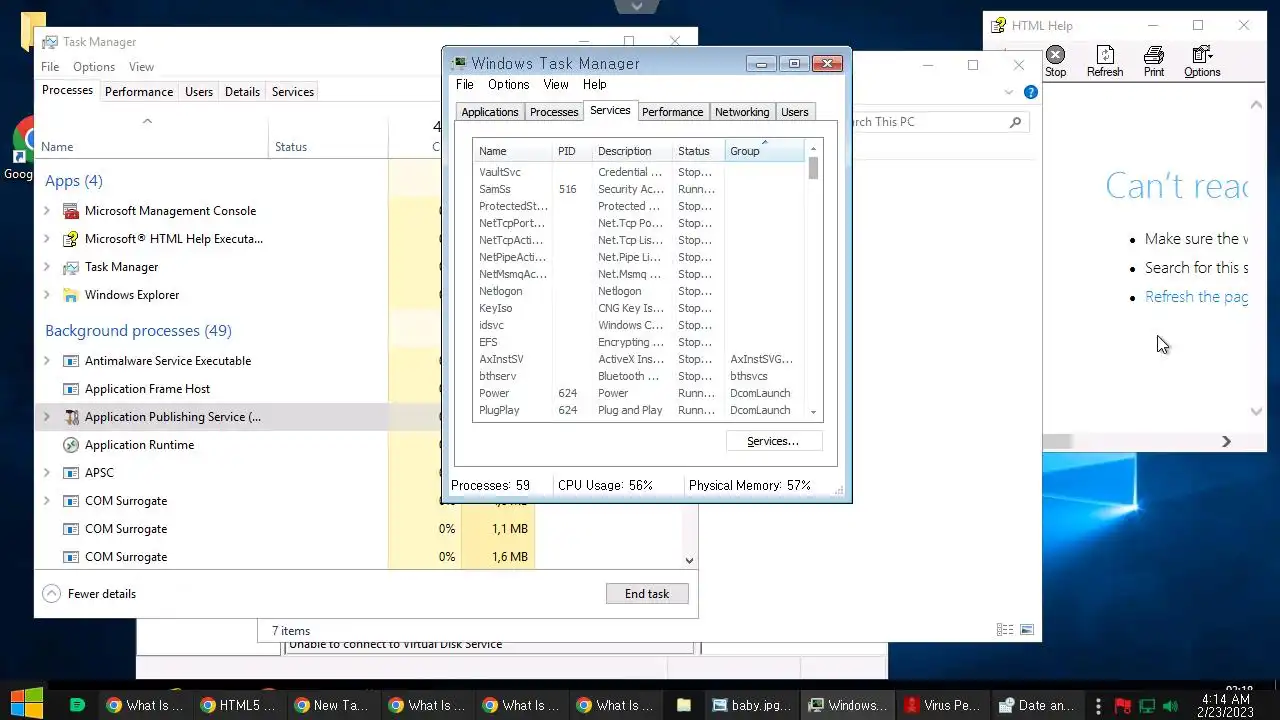
Task: Open baby.jpg taskbar item
Action: point(751,705)
